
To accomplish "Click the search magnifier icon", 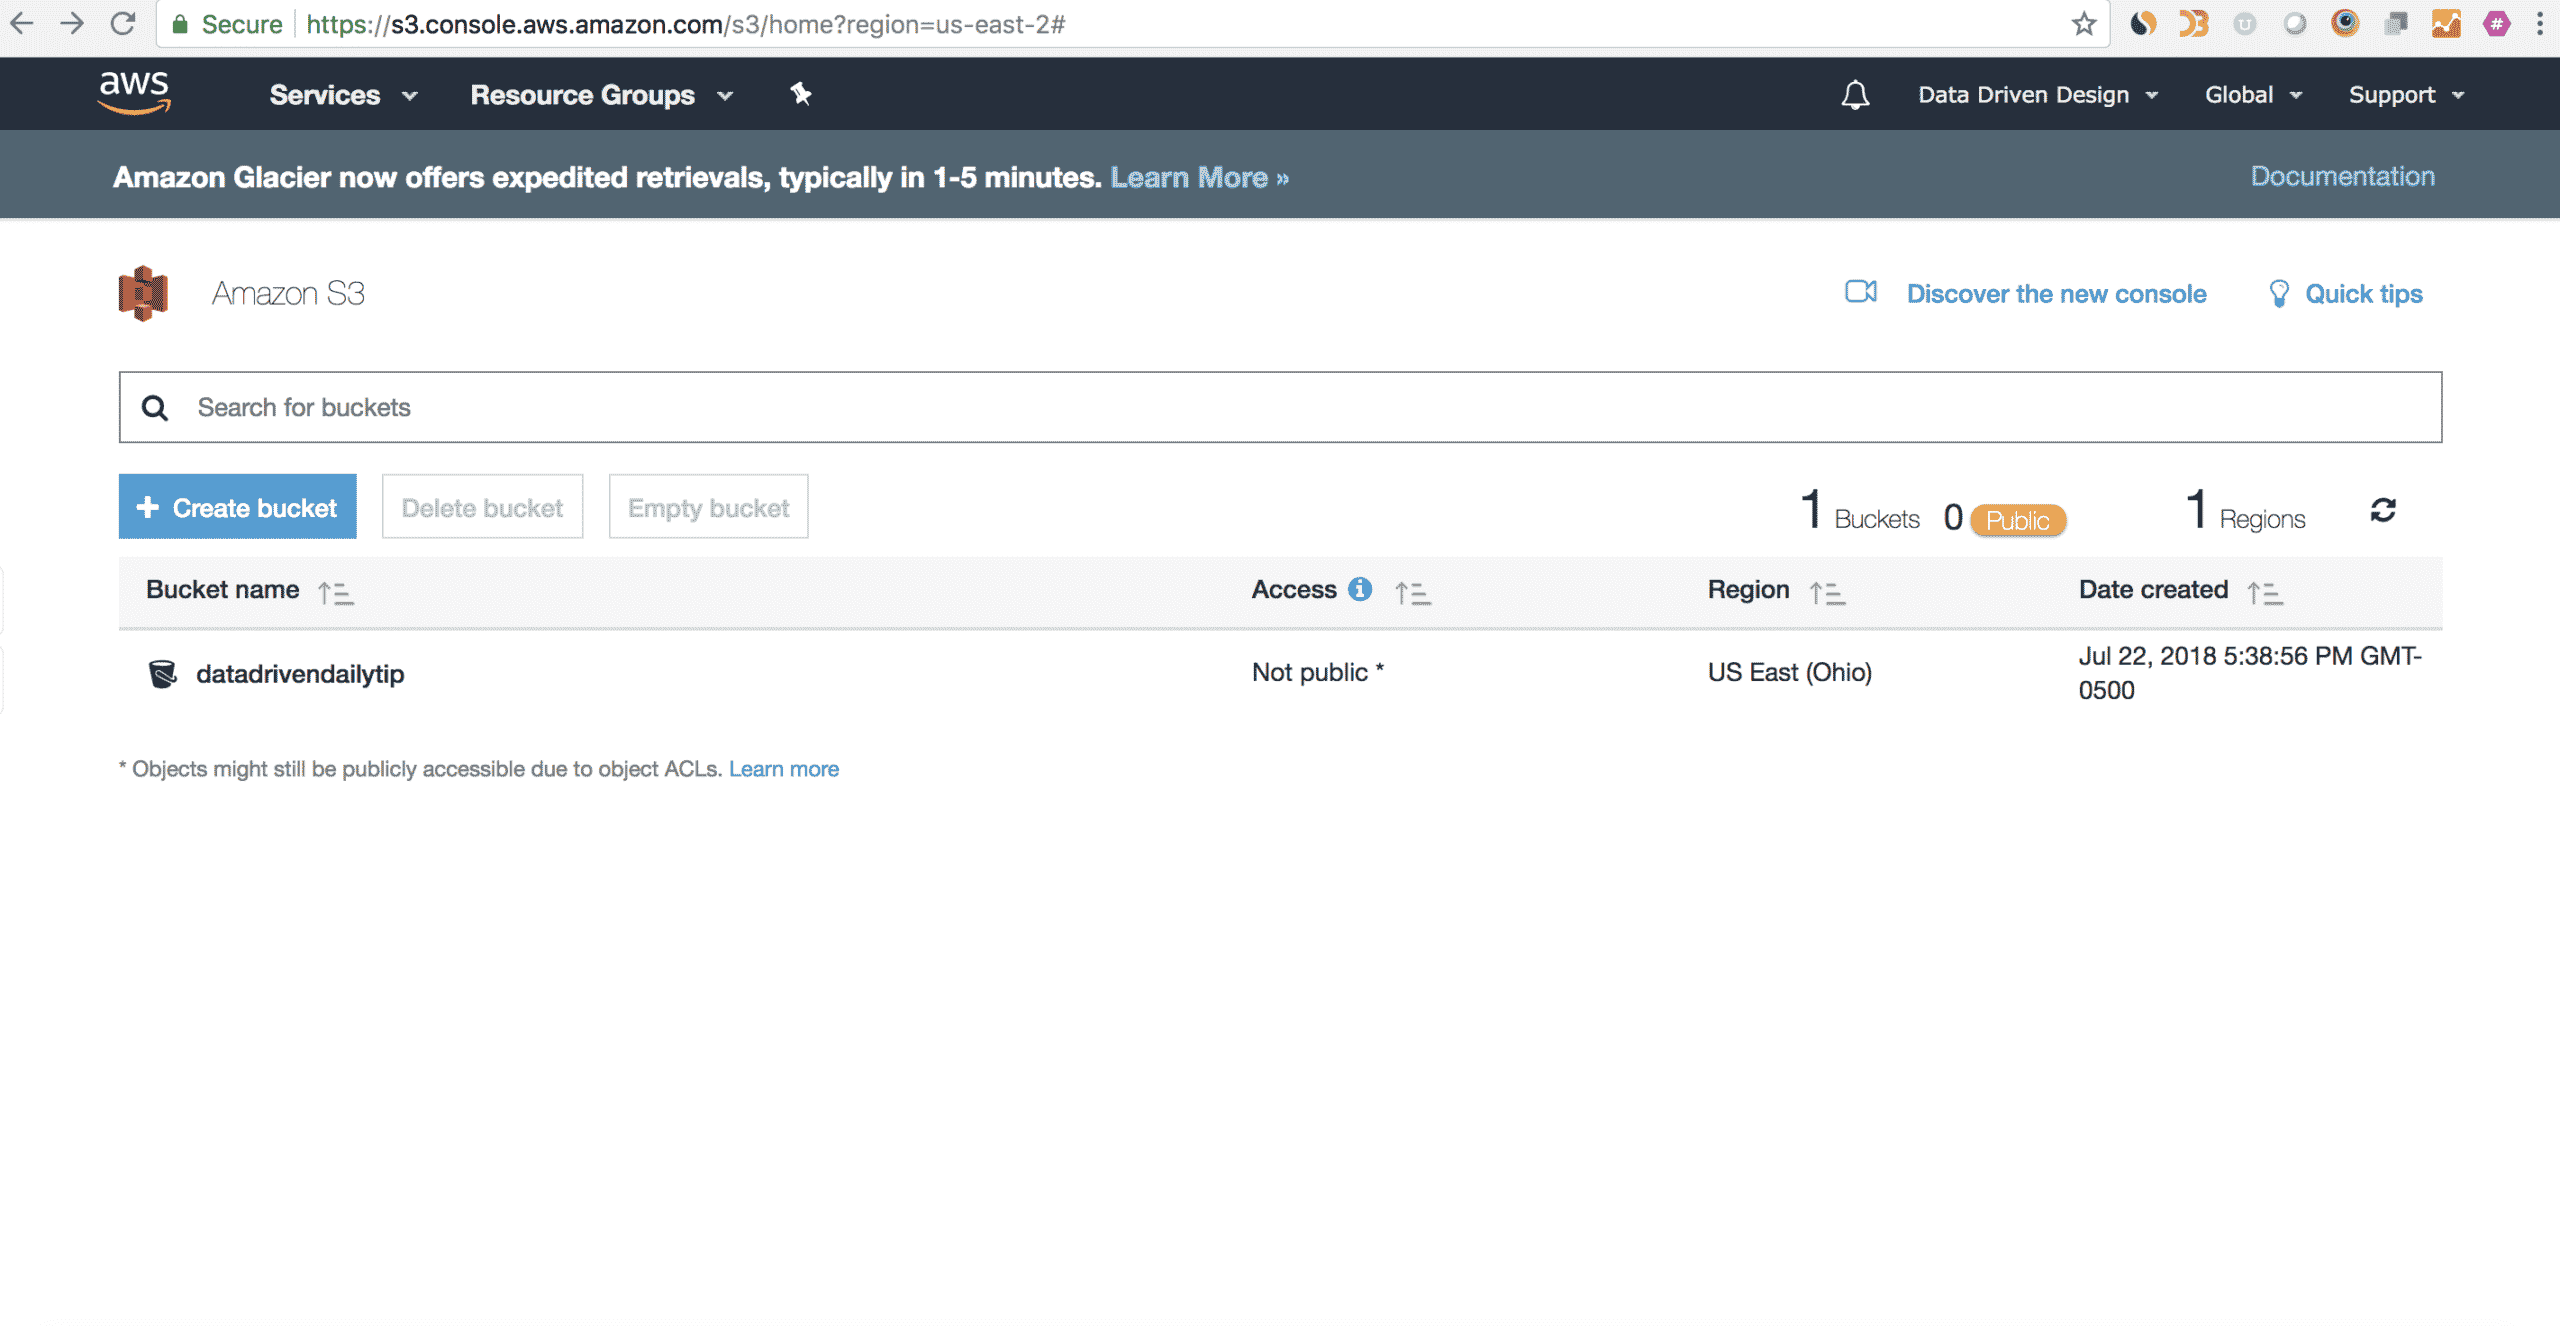I will tap(155, 407).
